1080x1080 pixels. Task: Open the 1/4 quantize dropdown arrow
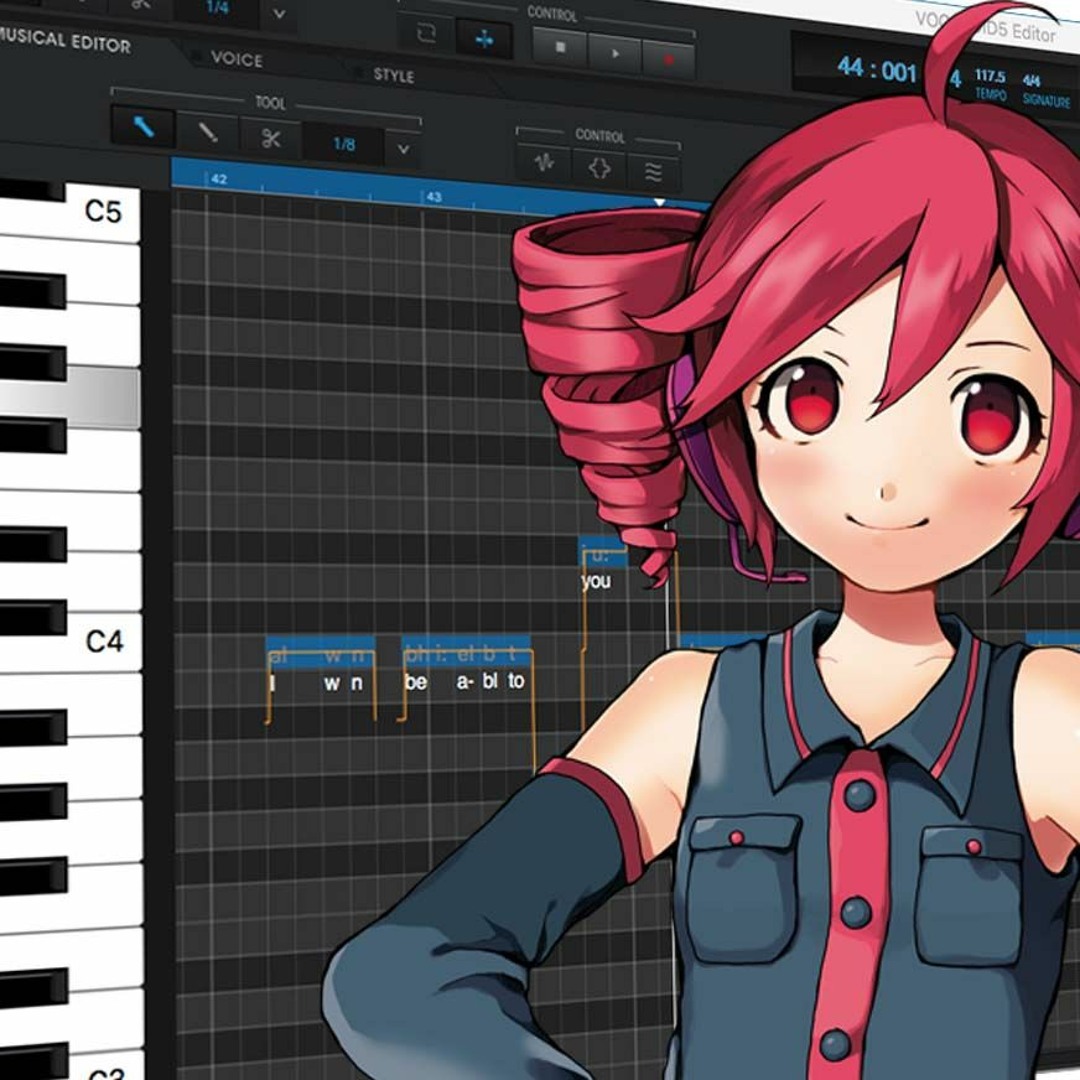click(279, 13)
